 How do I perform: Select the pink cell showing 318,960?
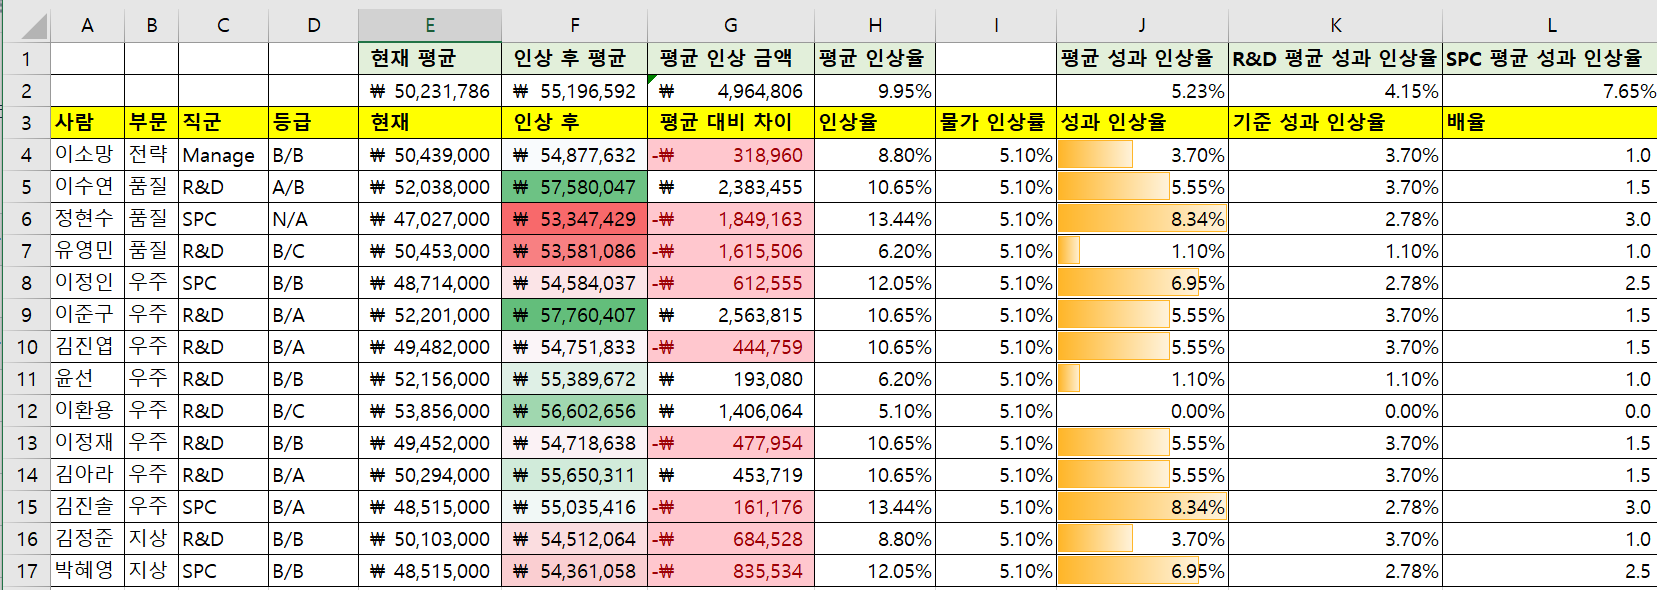point(731,155)
